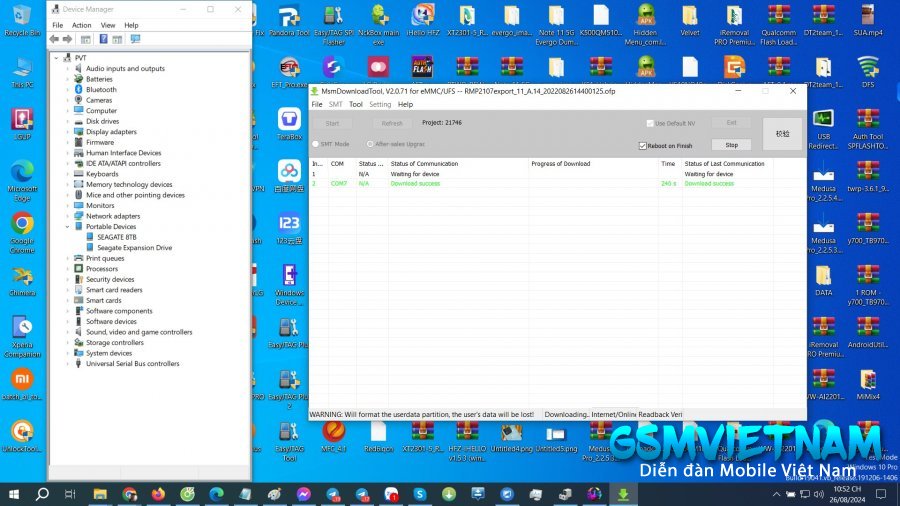Launch Microsoft Edge from the desktop
This screenshot has width=900, height=506.
pos(22,180)
